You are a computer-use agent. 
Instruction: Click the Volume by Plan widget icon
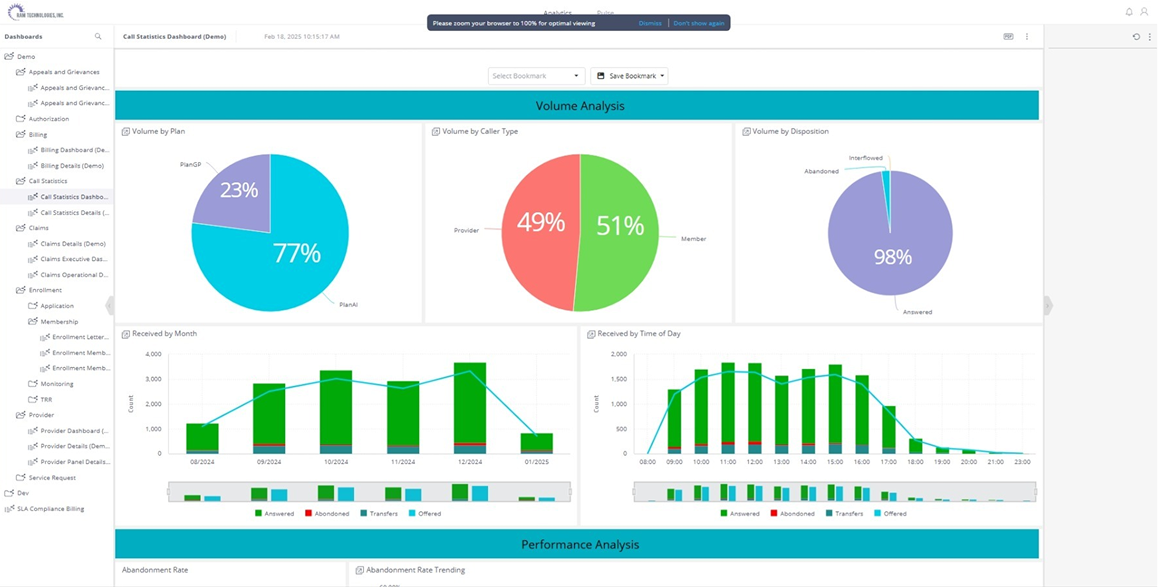(125, 131)
